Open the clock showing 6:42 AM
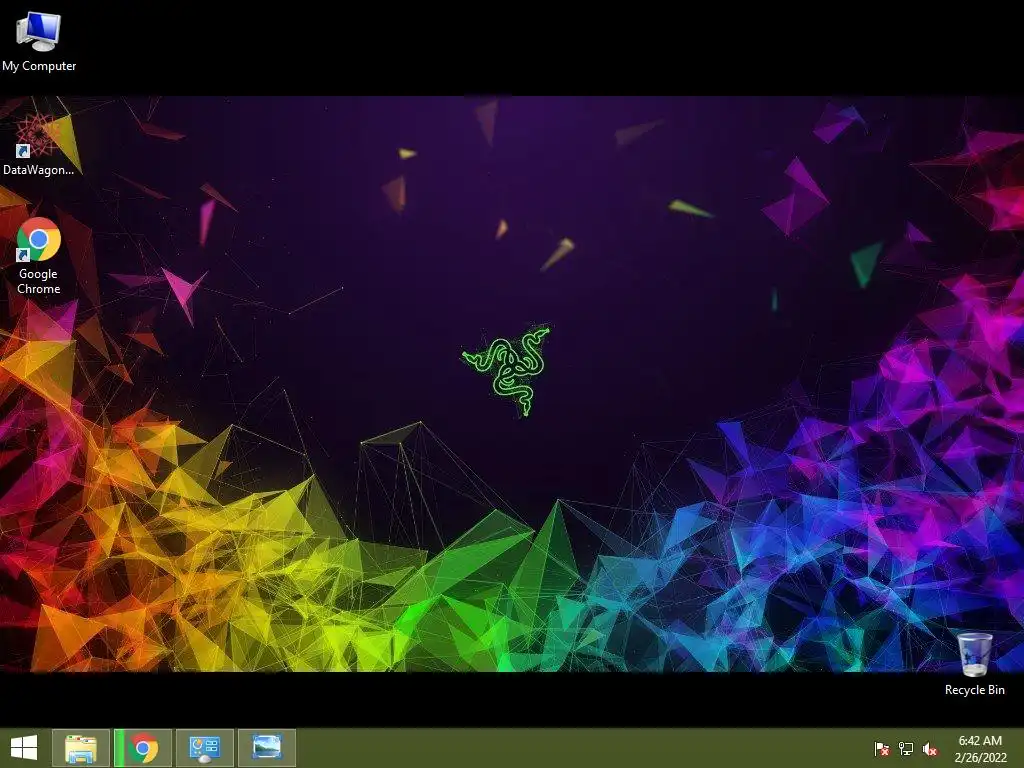1024x768 pixels. tap(980, 741)
